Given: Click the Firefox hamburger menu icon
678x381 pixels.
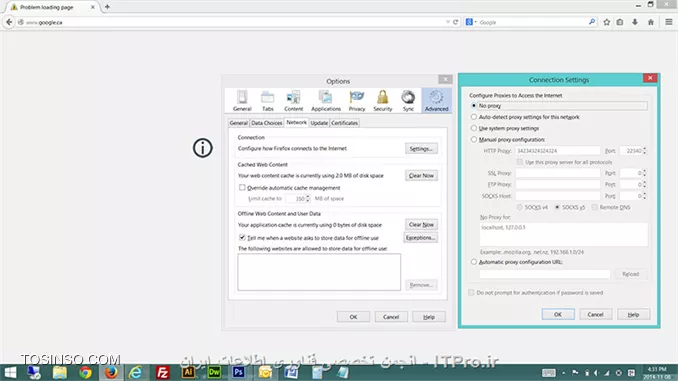Looking at the screenshot, I should click(x=668, y=22).
